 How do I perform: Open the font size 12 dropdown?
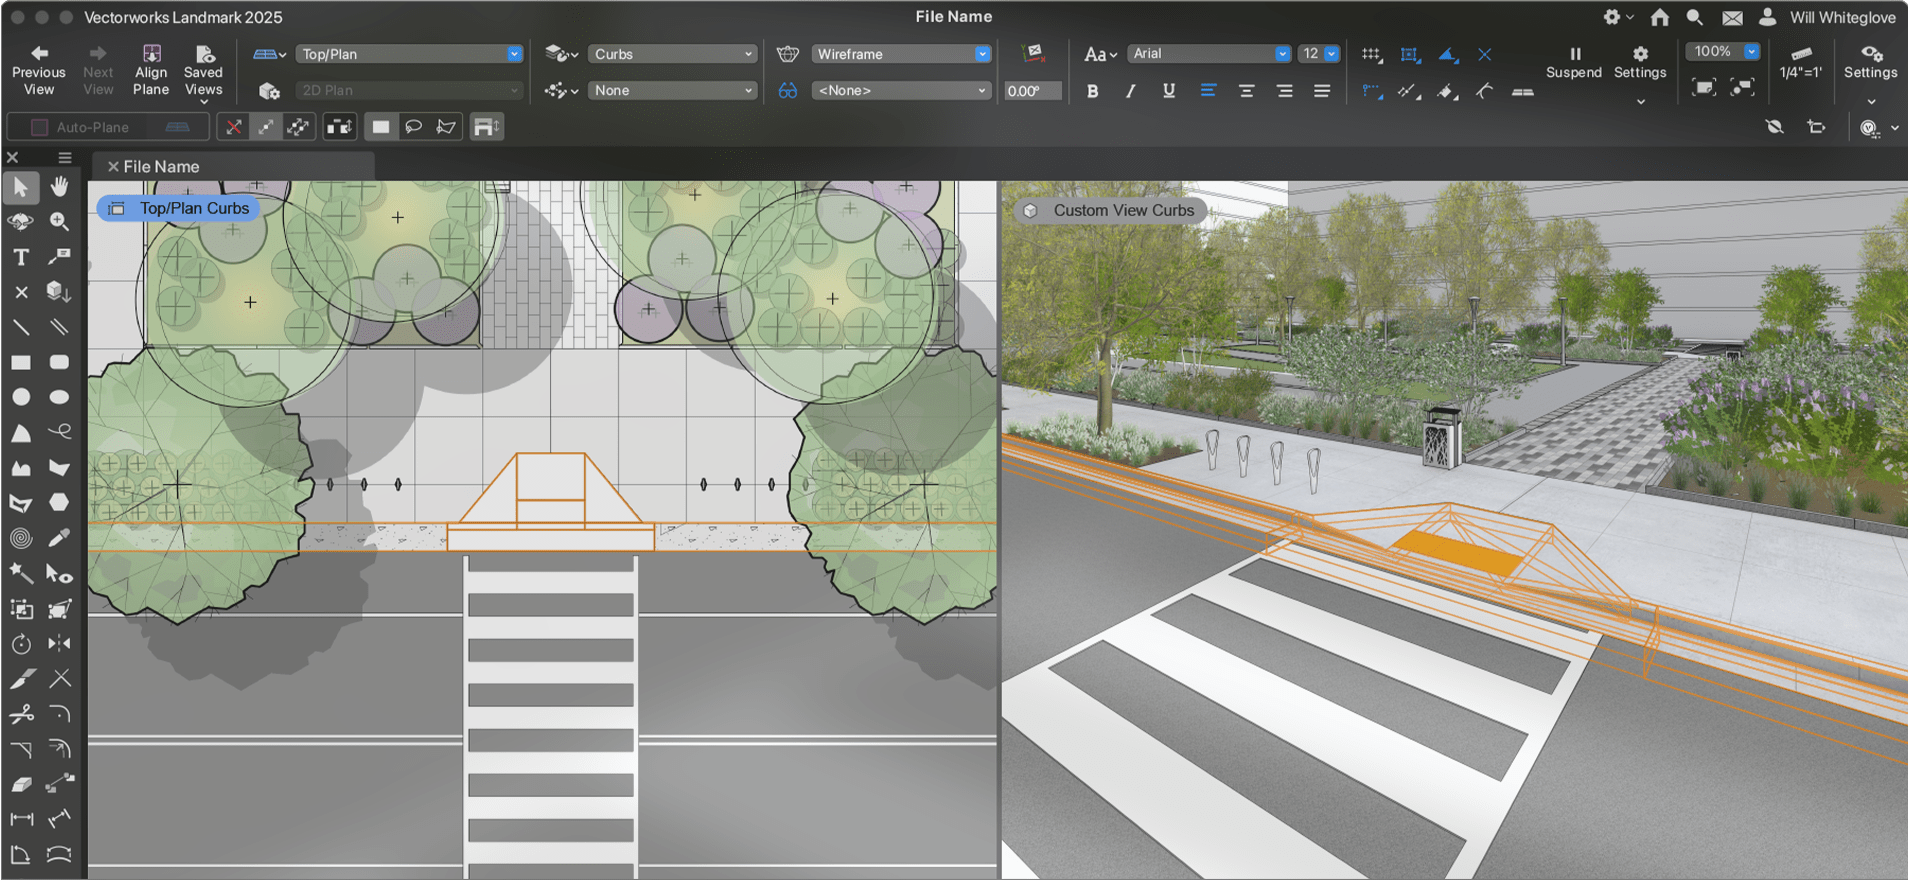(1318, 54)
